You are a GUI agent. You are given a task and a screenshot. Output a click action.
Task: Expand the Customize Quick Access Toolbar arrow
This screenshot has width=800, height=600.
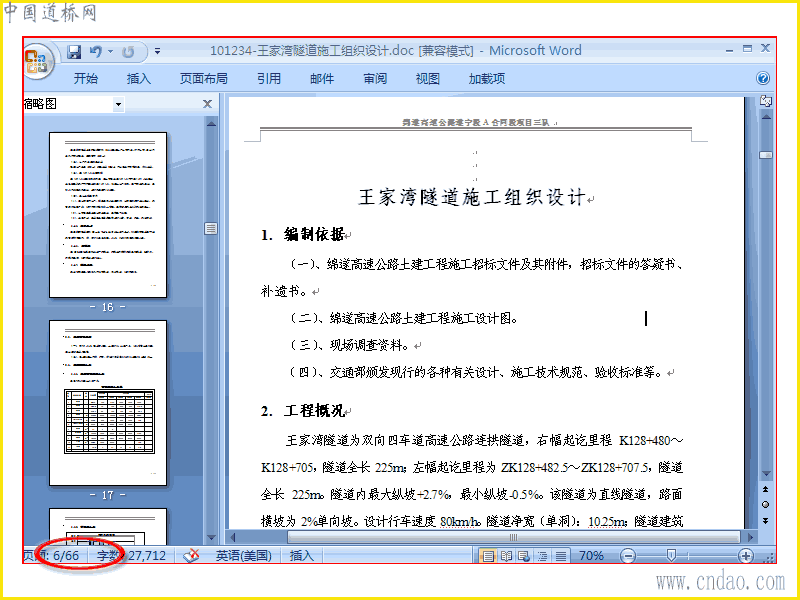(x=158, y=51)
